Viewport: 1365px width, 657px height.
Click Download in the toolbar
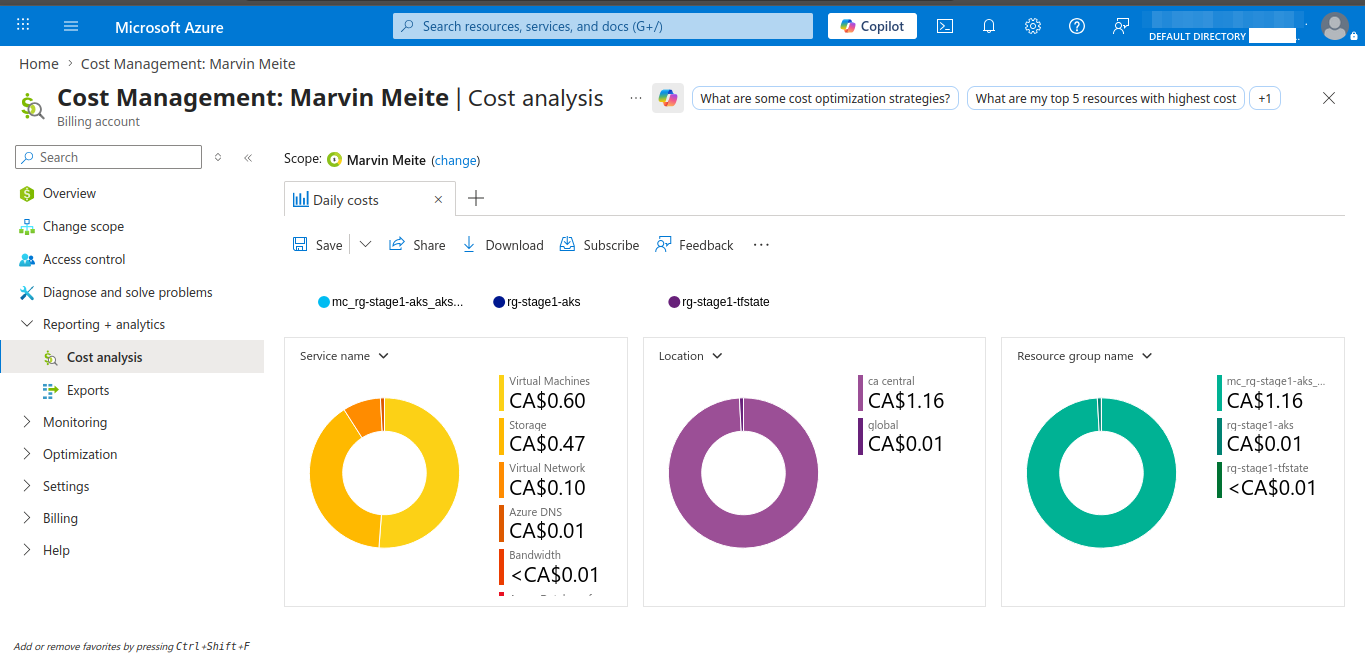(502, 245)
